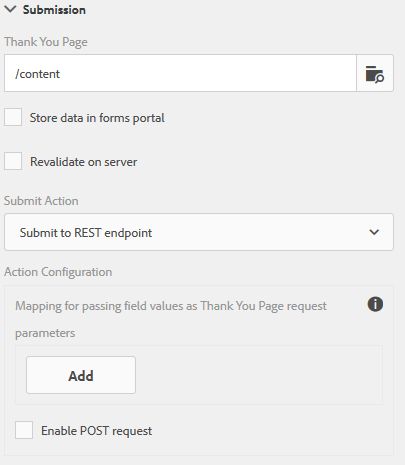Click empty area beside the Add button

coord(259,375)
